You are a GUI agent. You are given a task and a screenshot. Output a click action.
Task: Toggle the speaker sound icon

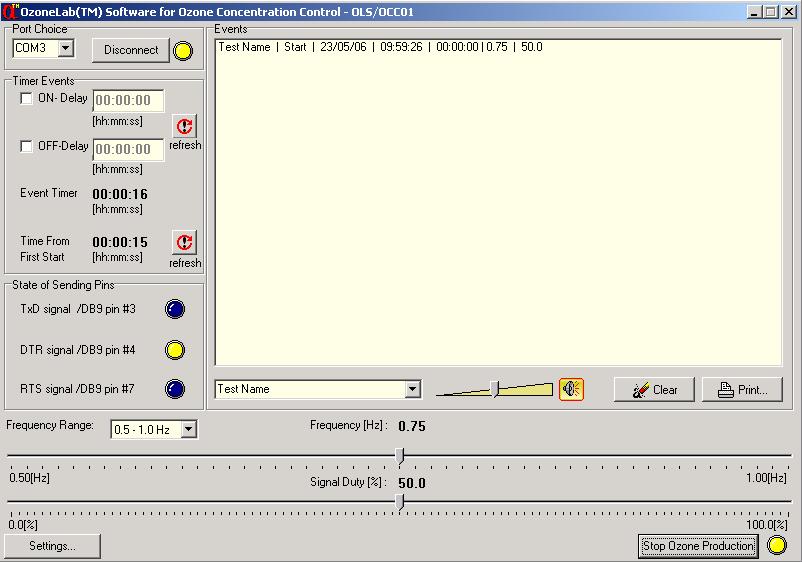tap(571, 390)
